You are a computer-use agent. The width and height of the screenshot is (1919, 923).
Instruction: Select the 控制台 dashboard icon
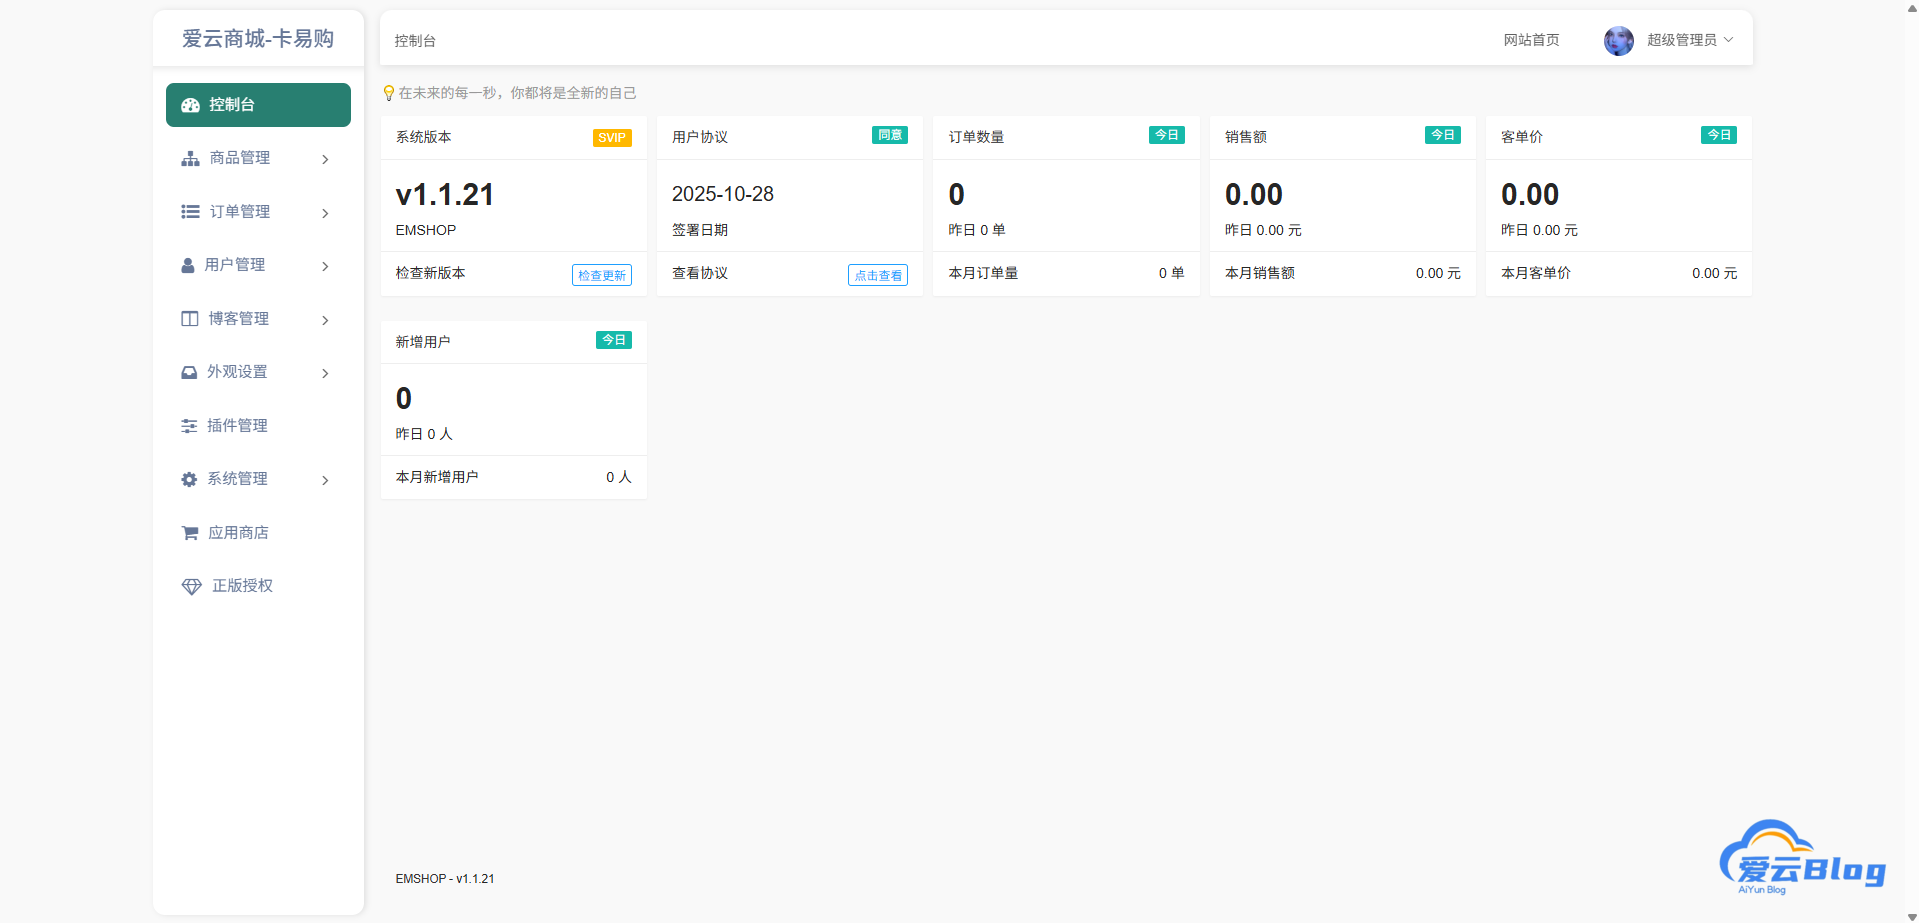pos(190,104)
